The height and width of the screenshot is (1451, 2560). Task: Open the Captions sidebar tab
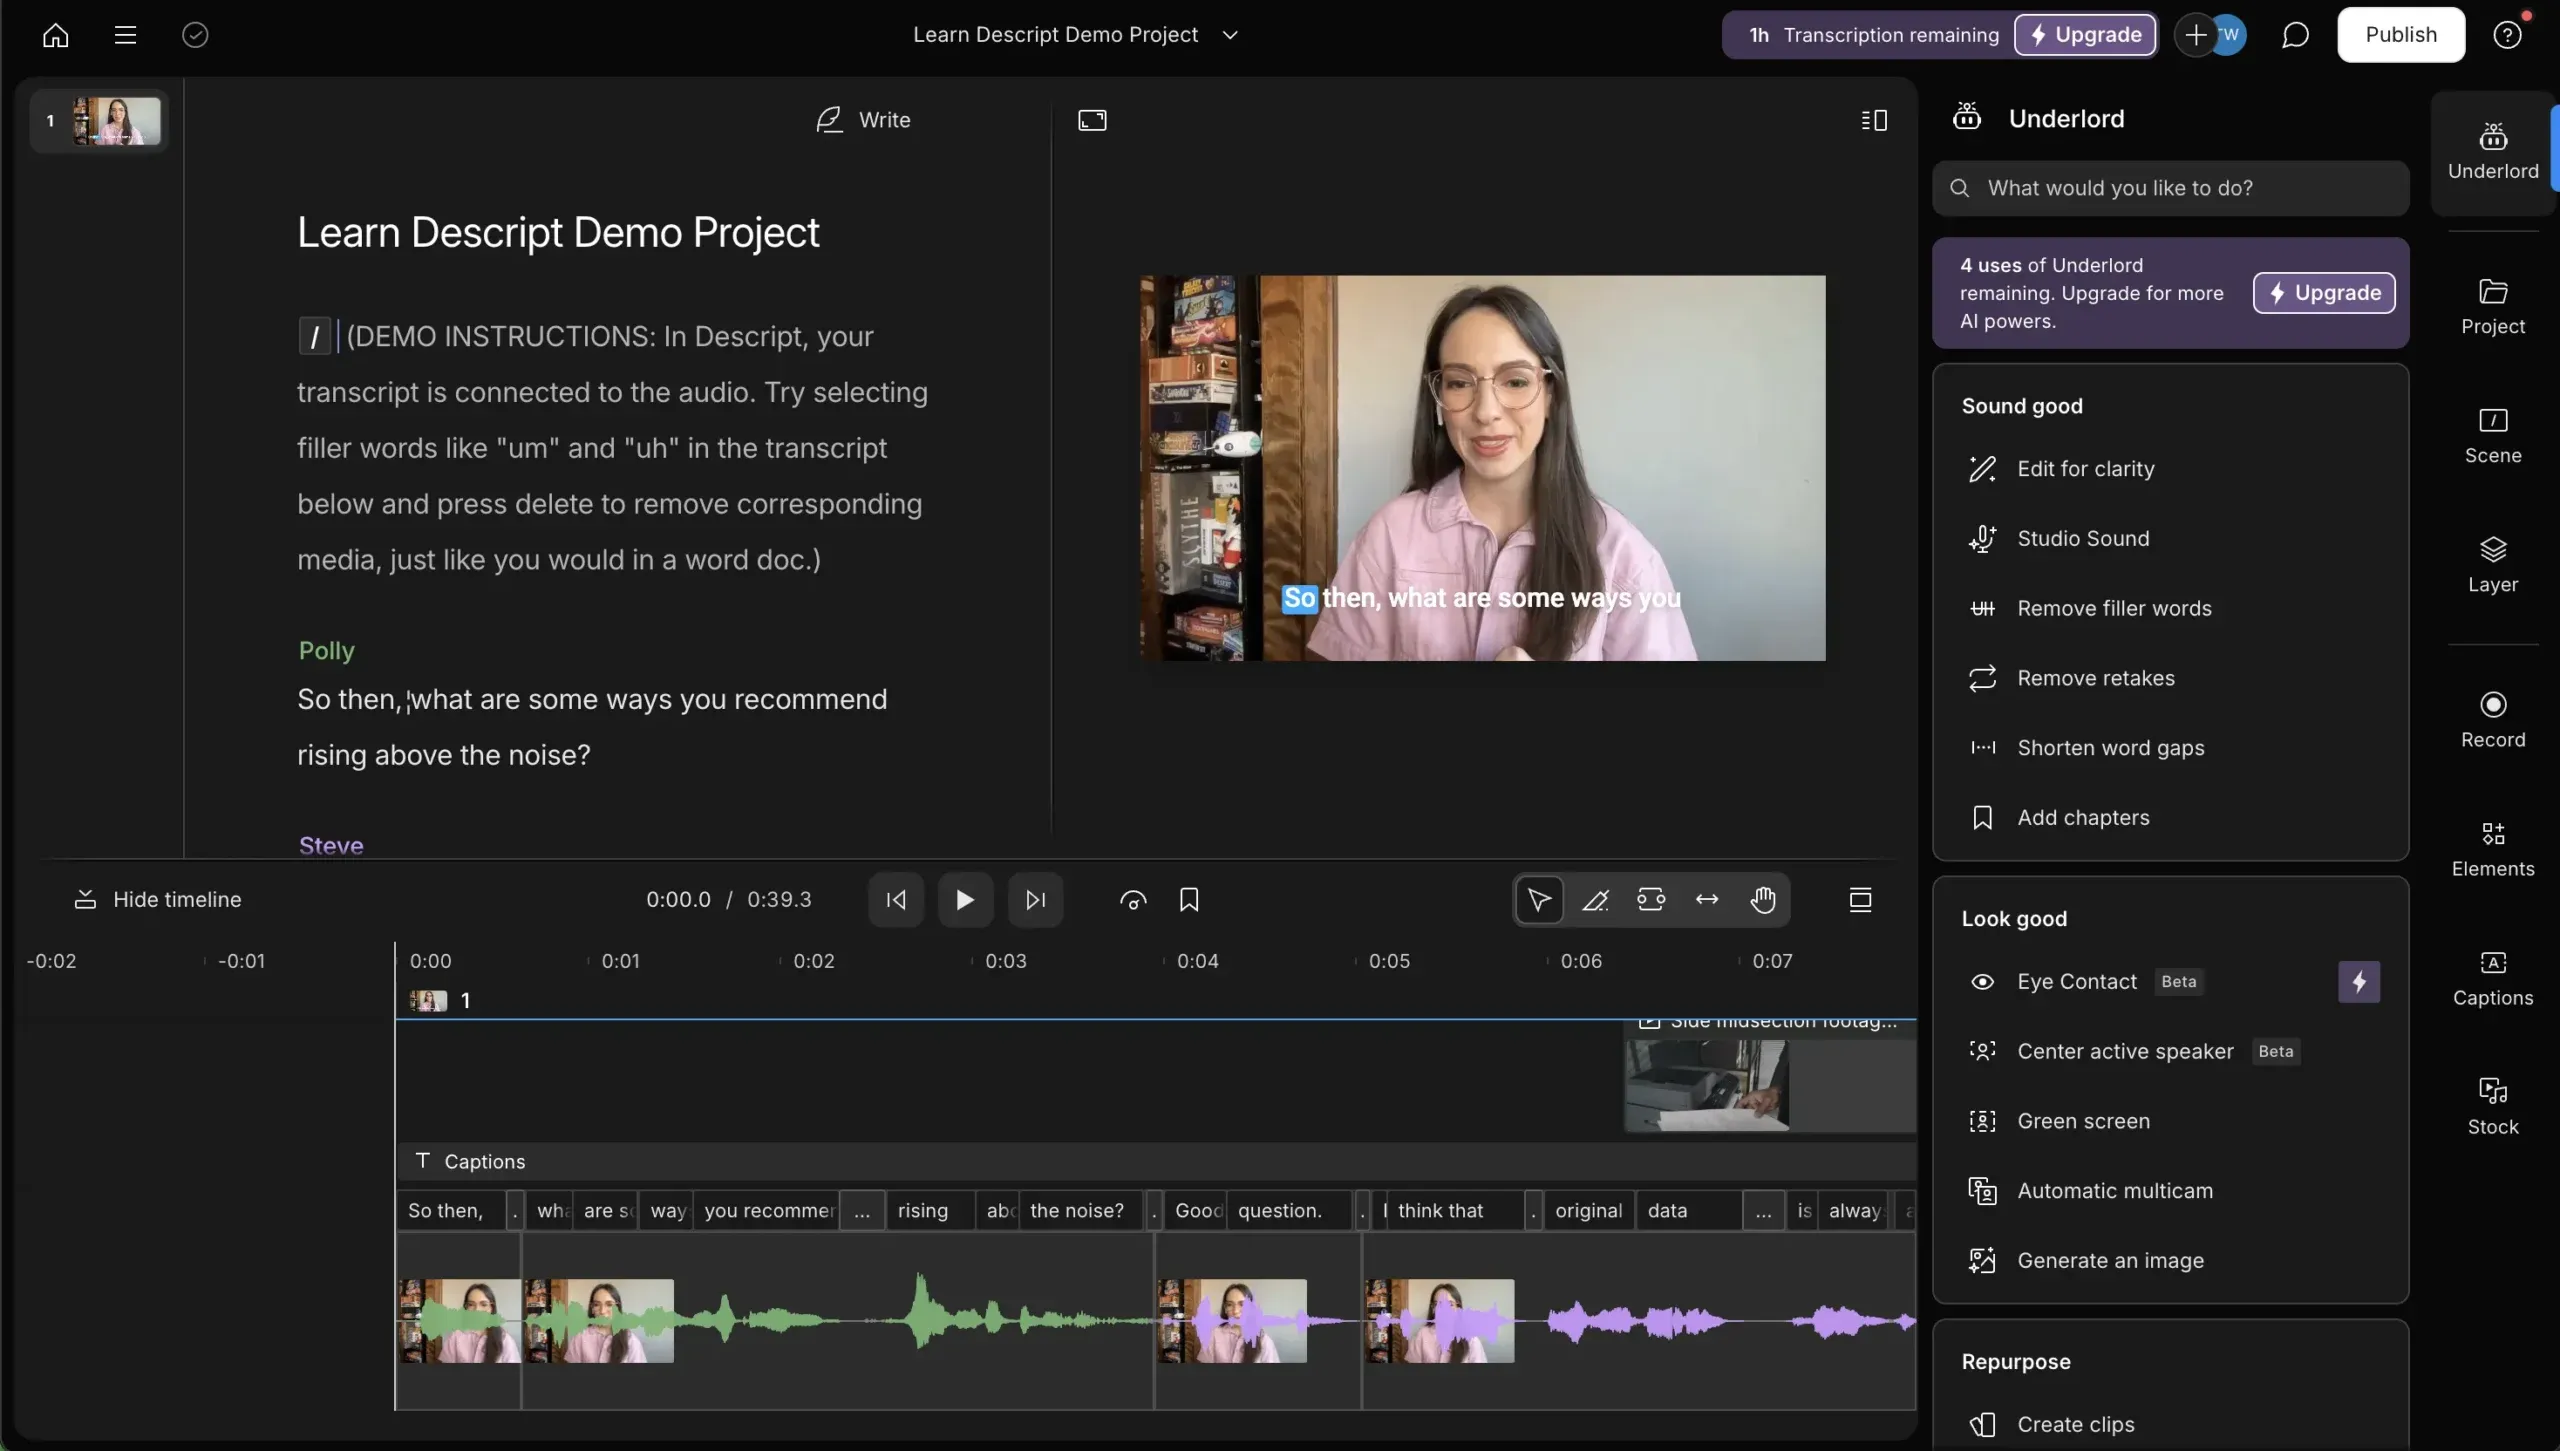click(x=2493, y=978)
